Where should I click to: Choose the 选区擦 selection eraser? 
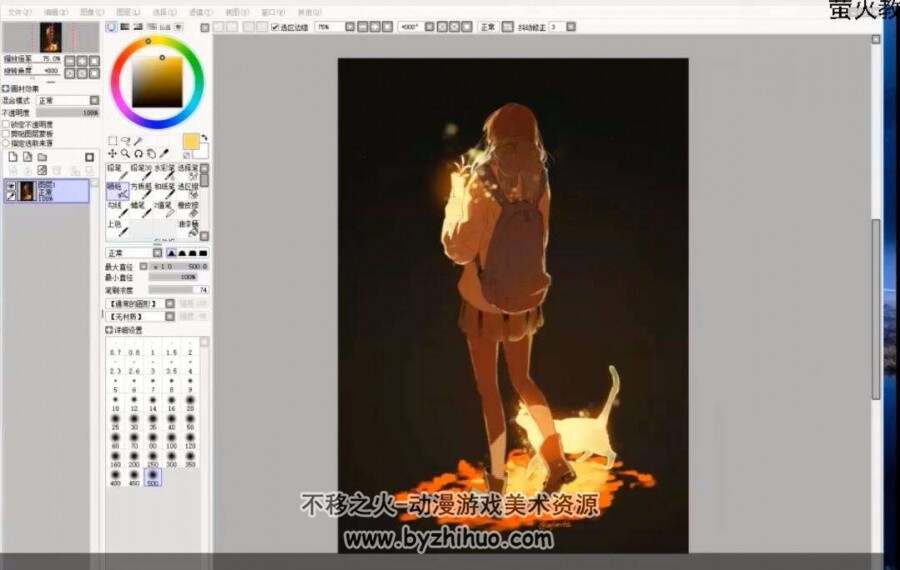point(188,191)
